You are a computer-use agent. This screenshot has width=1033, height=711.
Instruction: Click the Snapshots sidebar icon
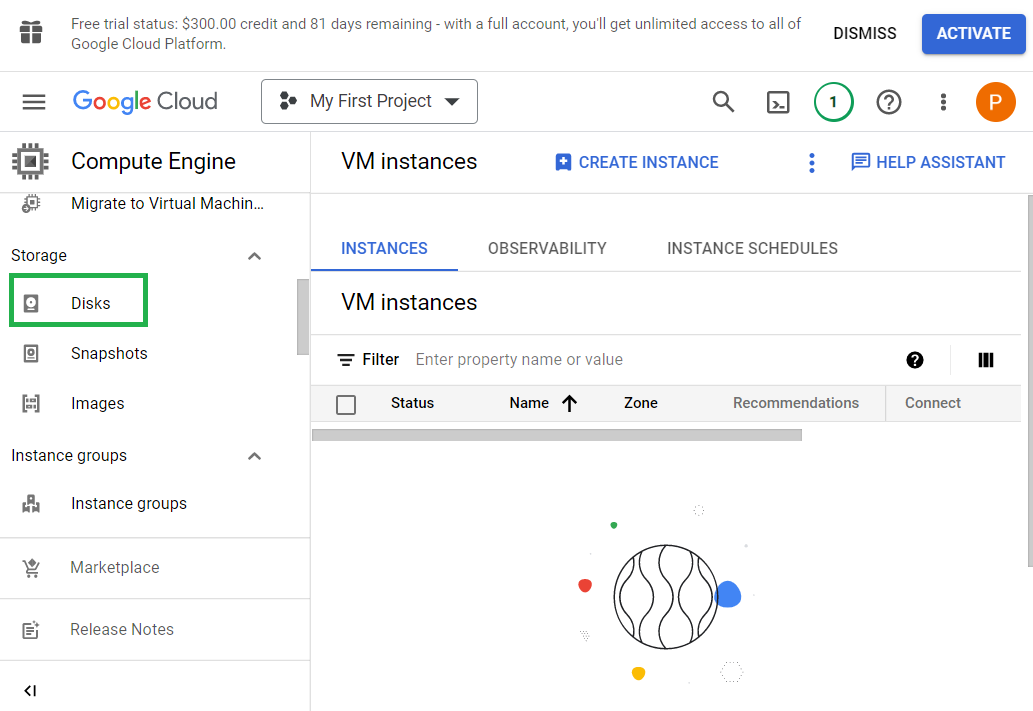(31, 353)
